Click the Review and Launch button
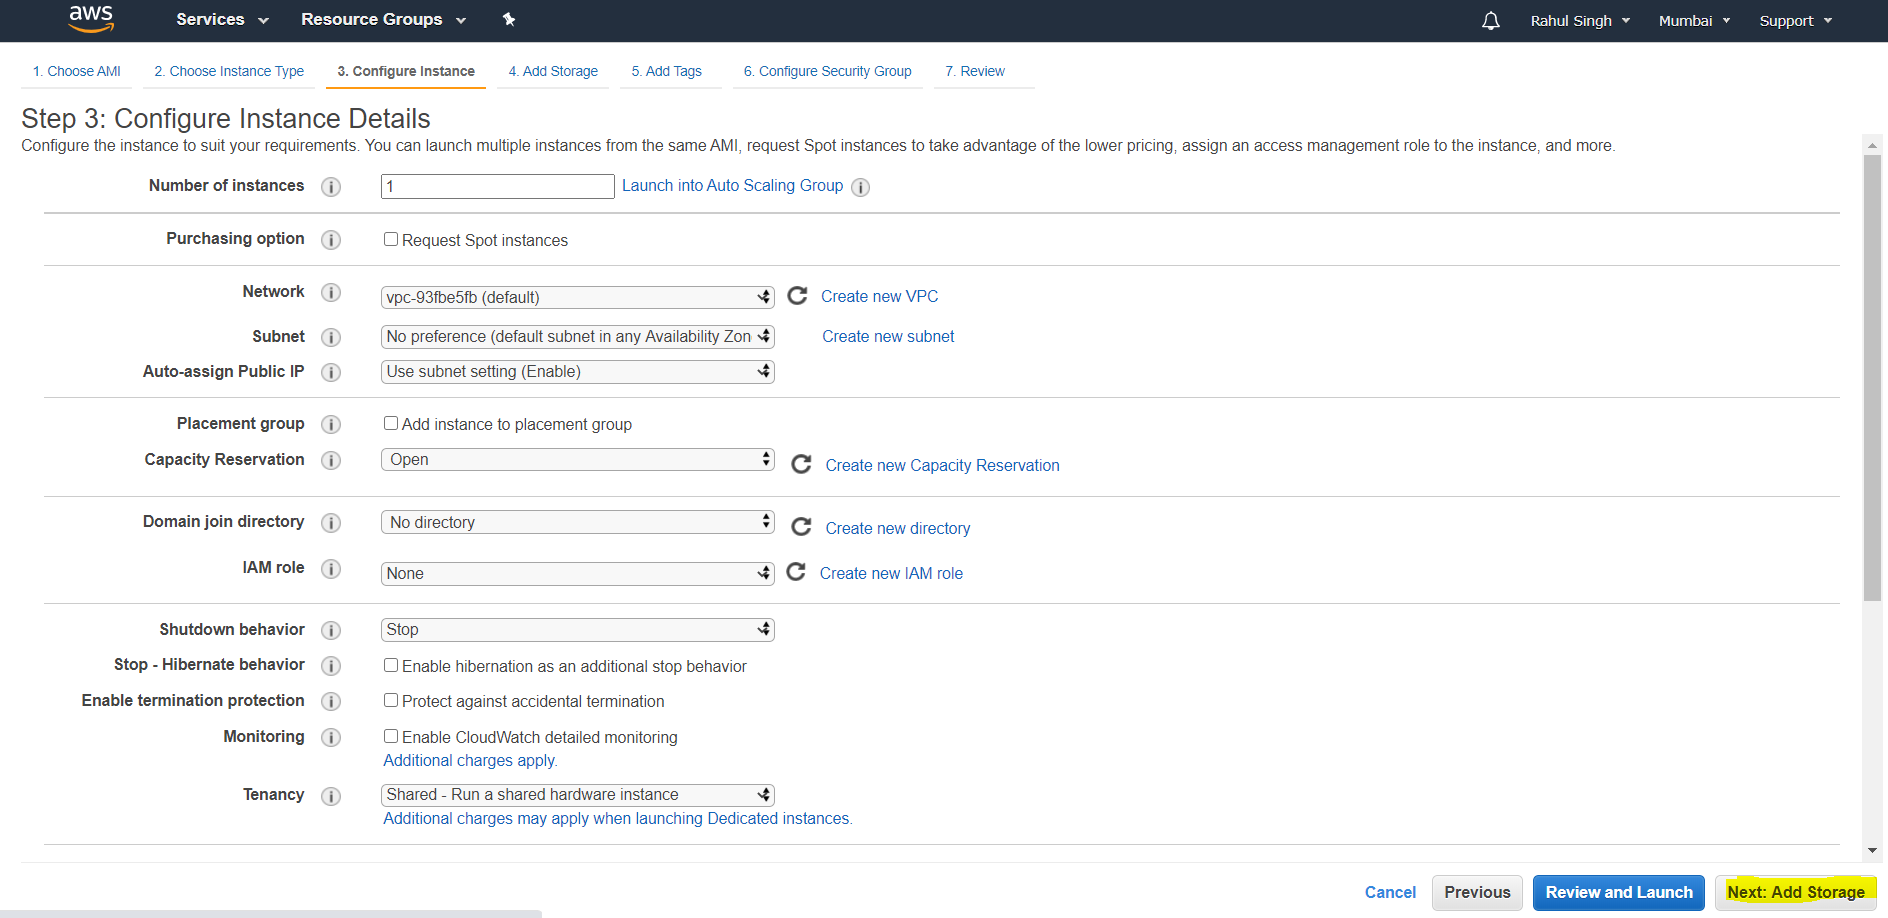 click(x=1618, y=892)
